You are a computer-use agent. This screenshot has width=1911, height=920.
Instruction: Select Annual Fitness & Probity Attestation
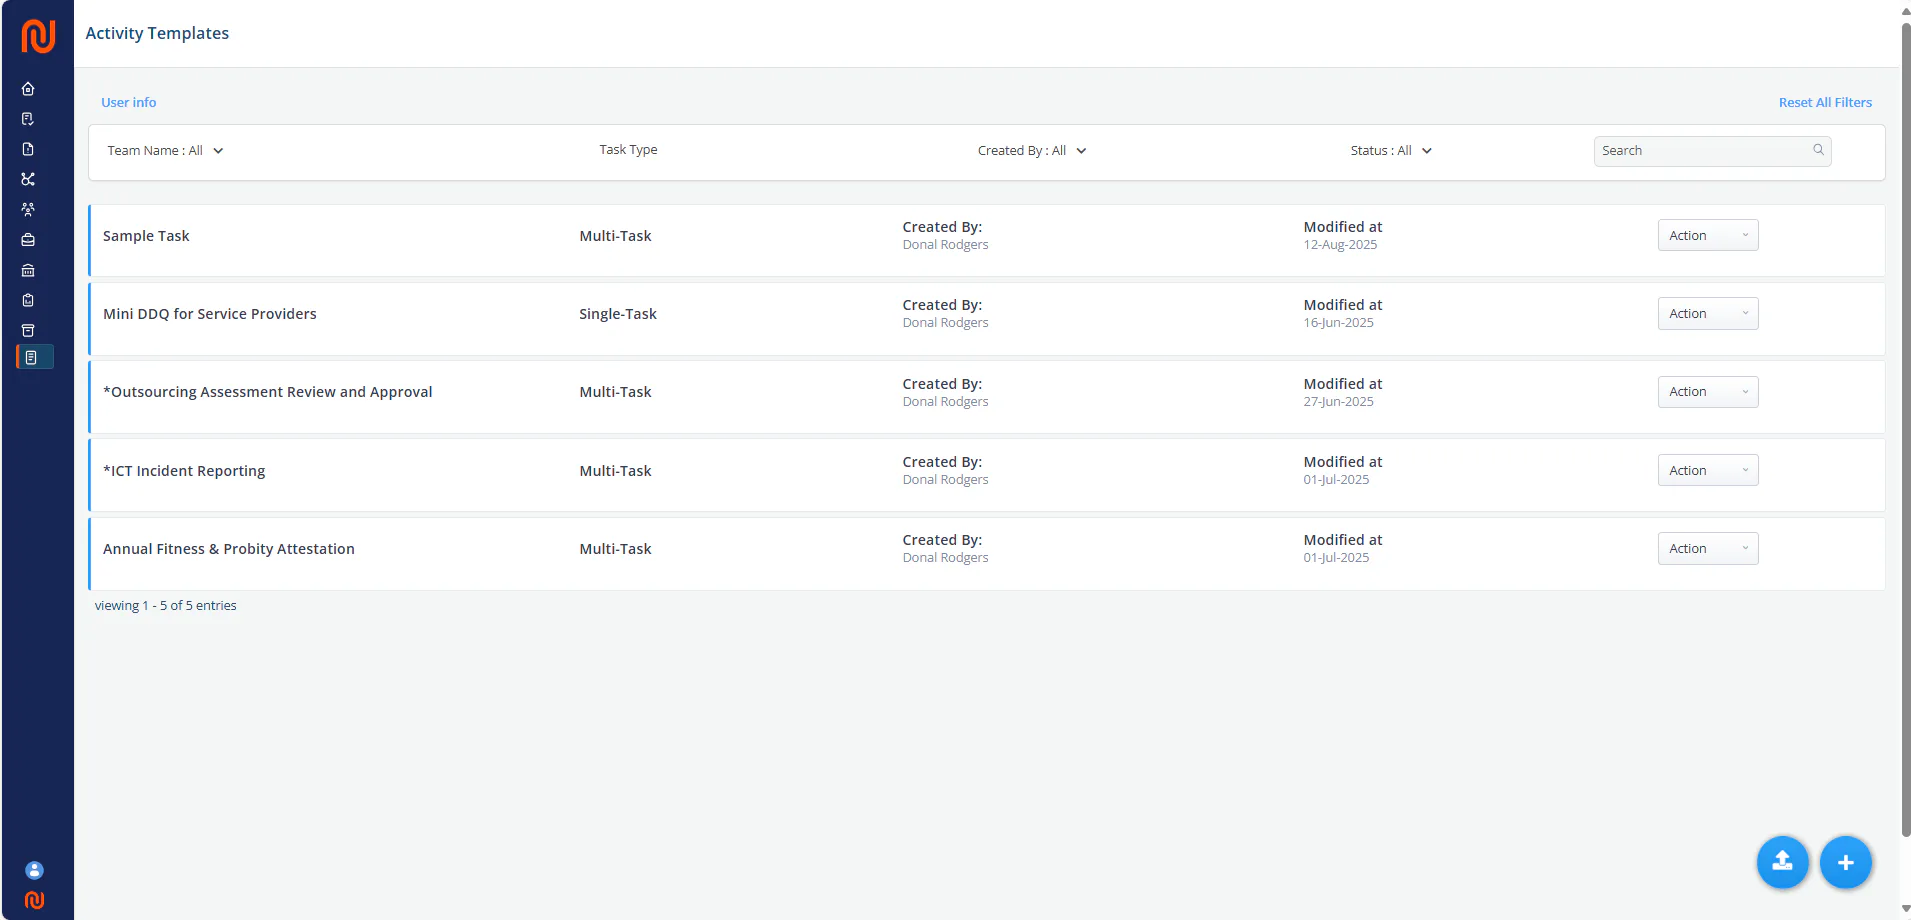[x=228, y=549]
